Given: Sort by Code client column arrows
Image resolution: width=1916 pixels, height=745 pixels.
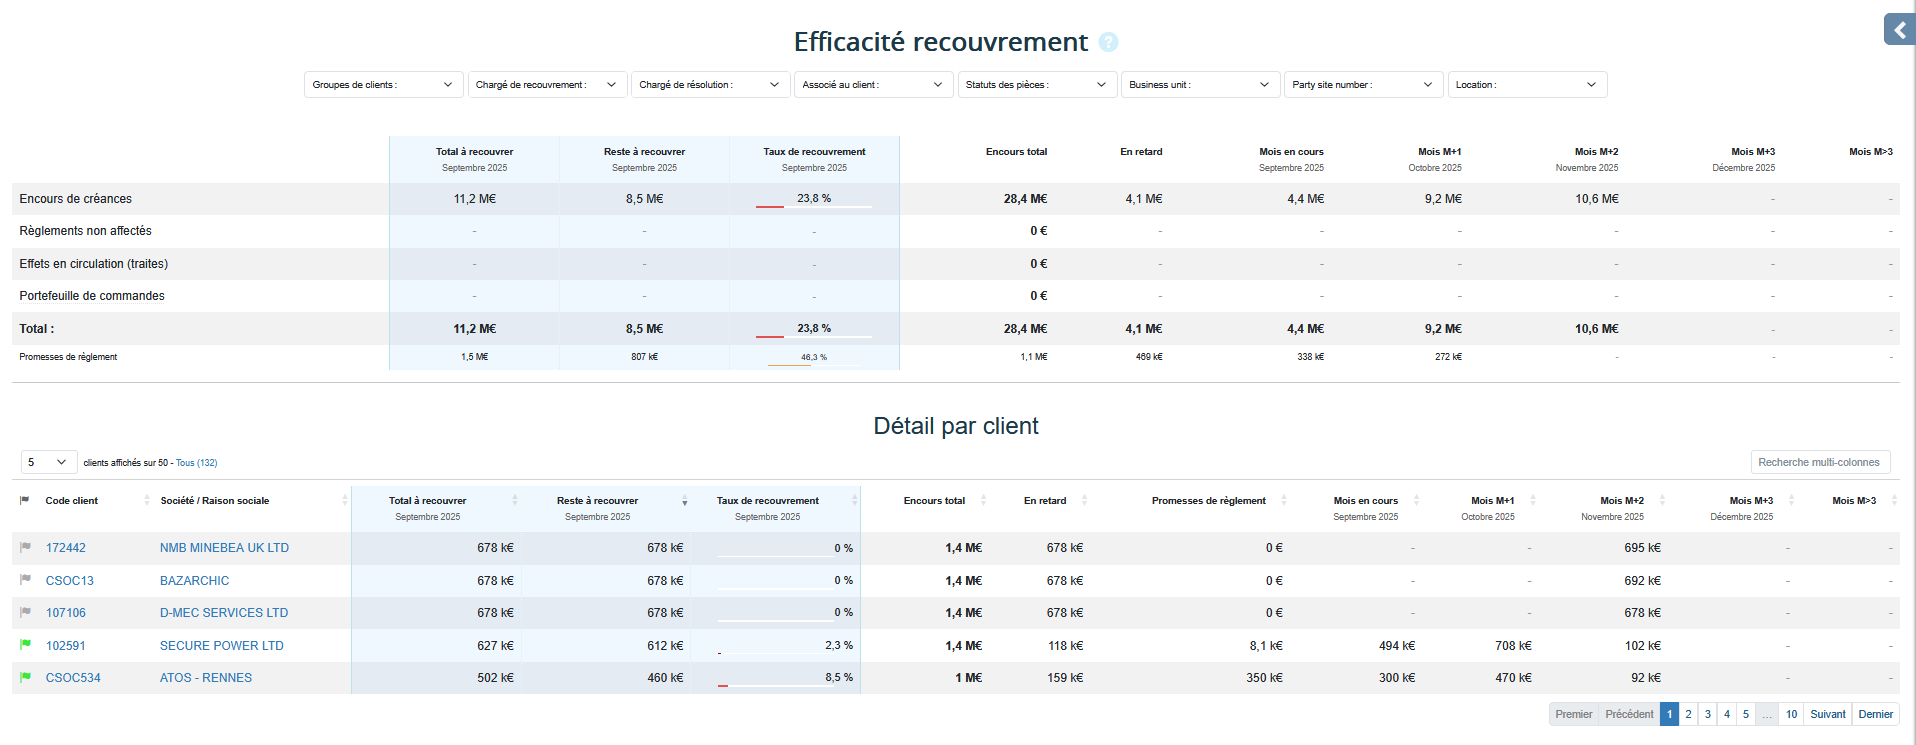Looking at the screenshot, I should coord(147,500).
